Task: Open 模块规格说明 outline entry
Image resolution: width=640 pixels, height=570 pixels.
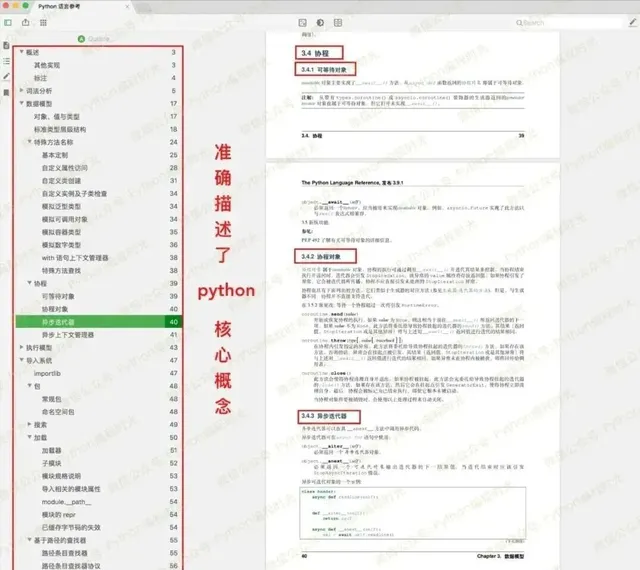Action: [62, 476]
